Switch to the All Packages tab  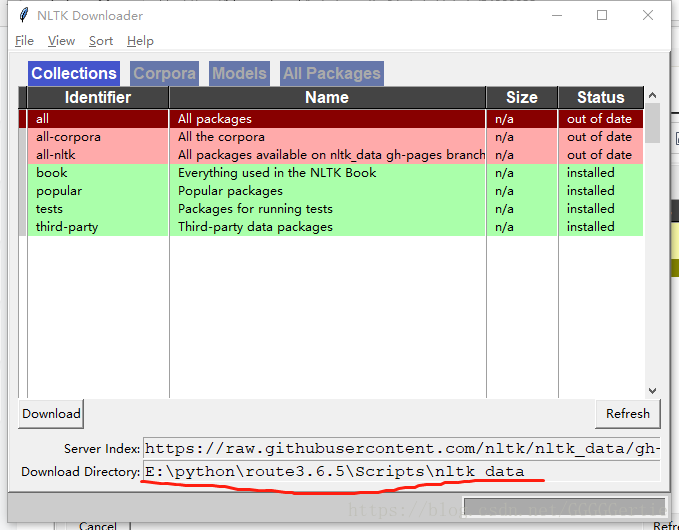tap(332, 73)
